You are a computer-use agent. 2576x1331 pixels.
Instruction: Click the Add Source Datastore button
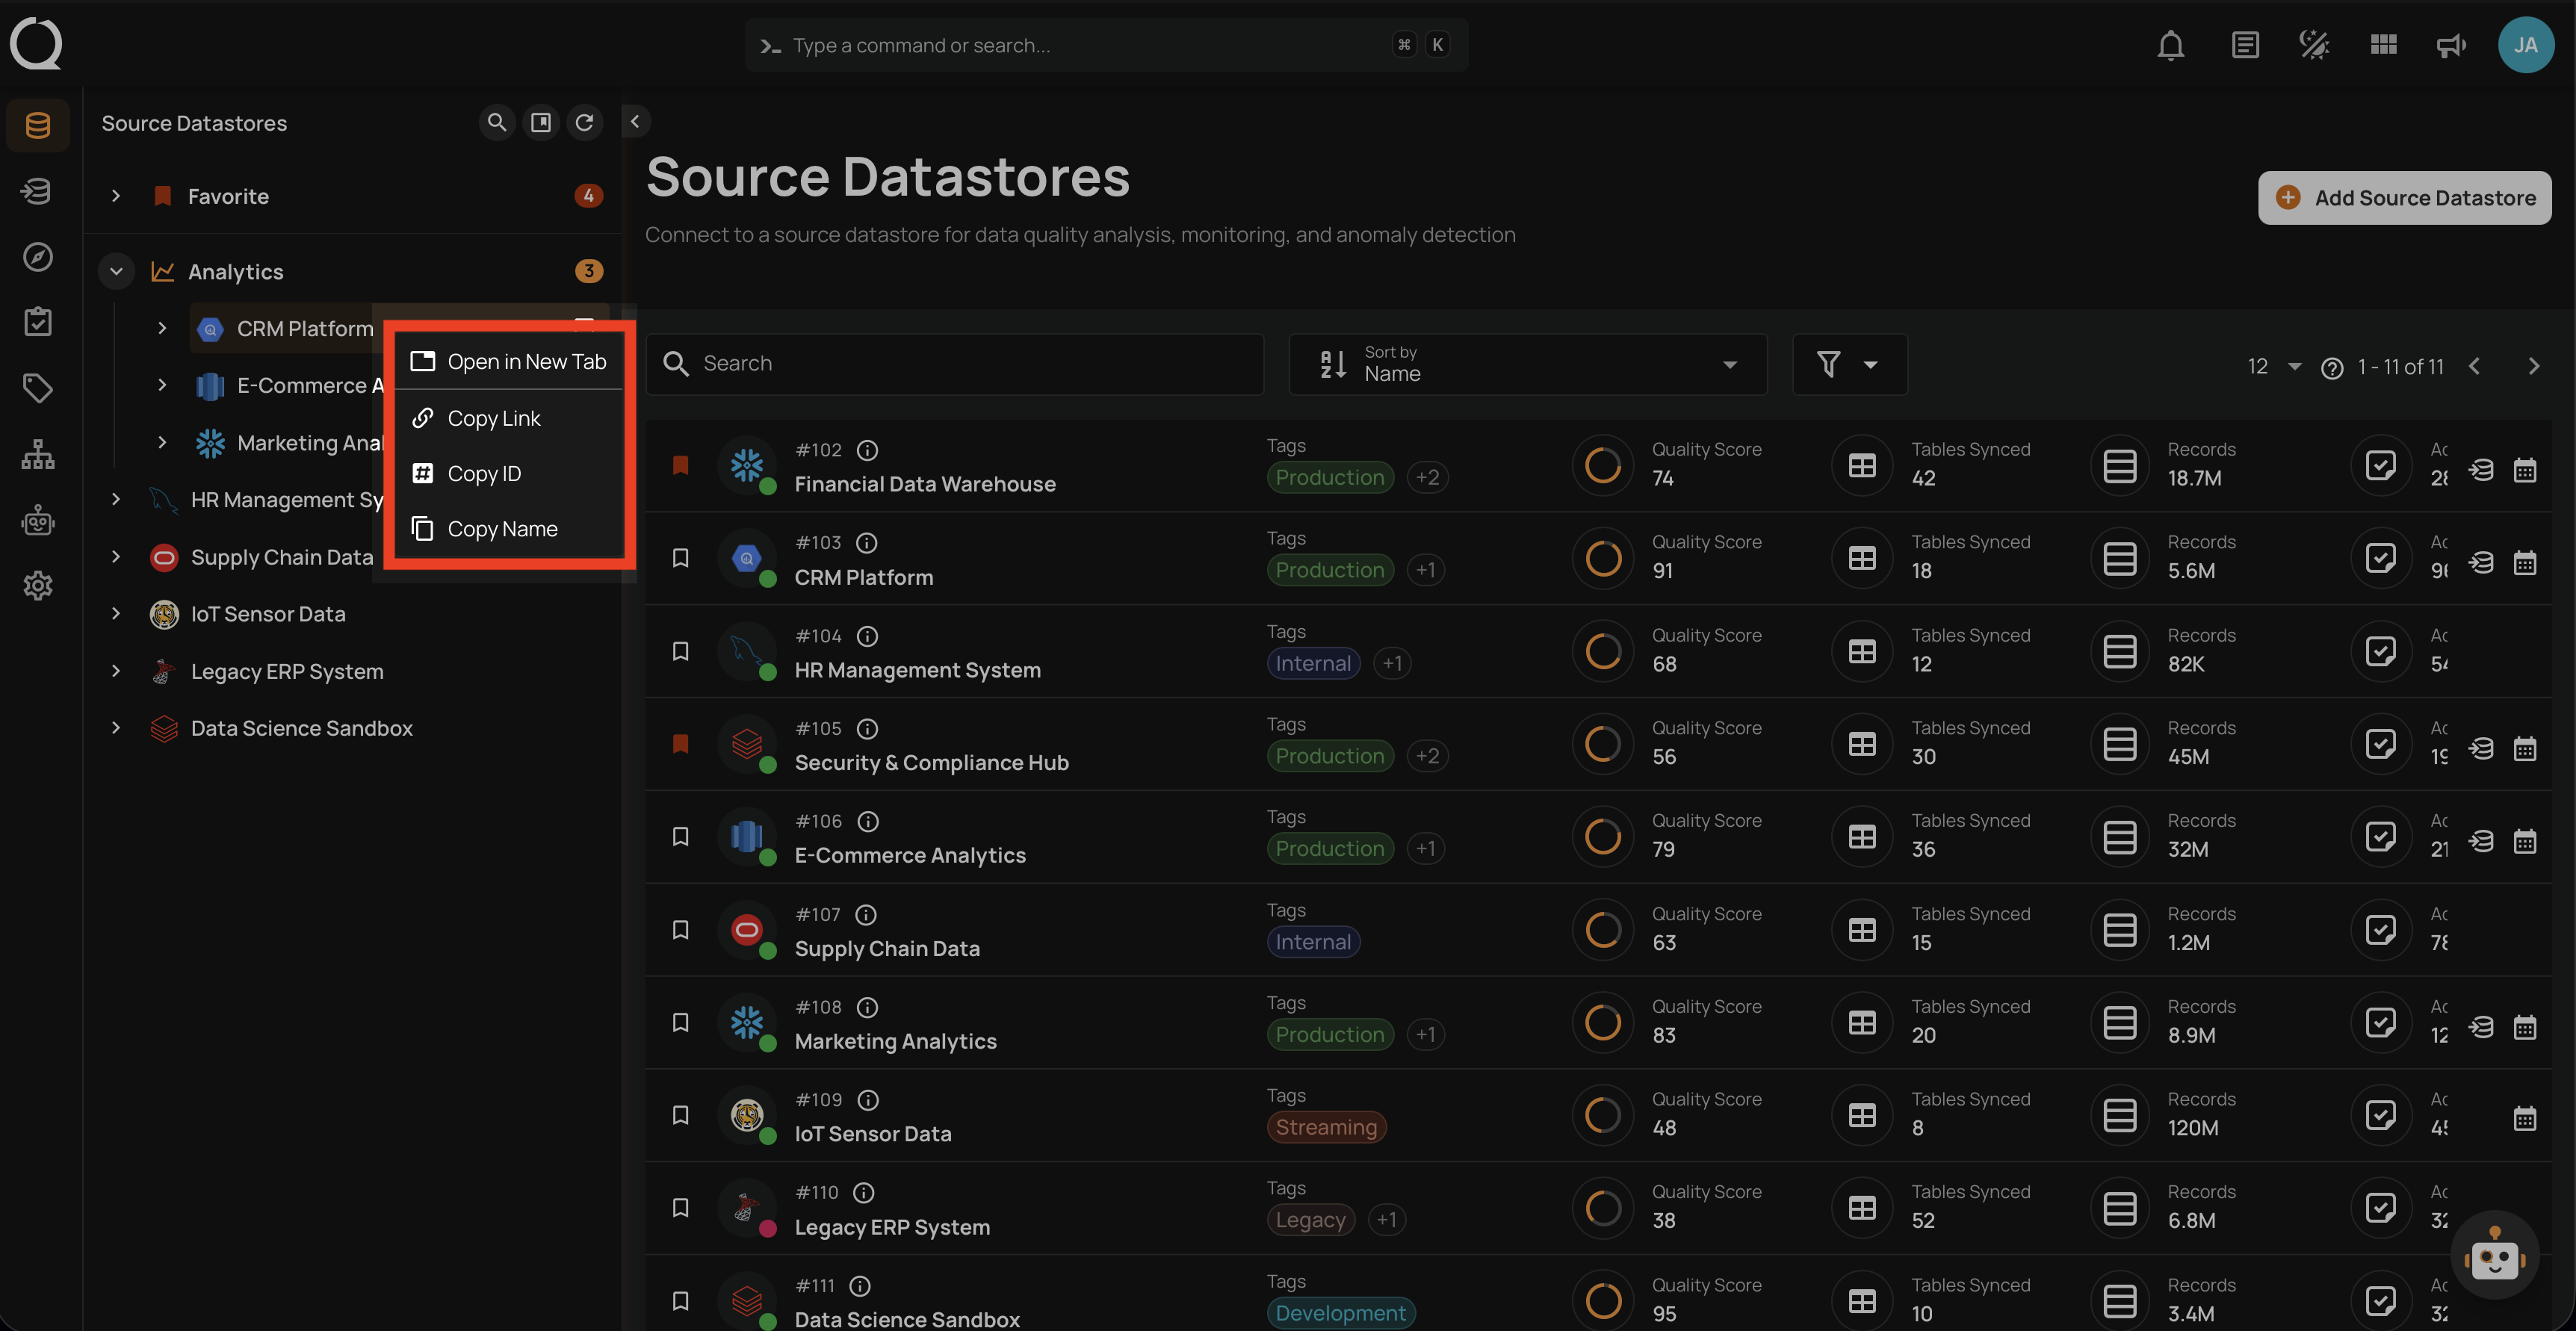(x=2404, y=198)
